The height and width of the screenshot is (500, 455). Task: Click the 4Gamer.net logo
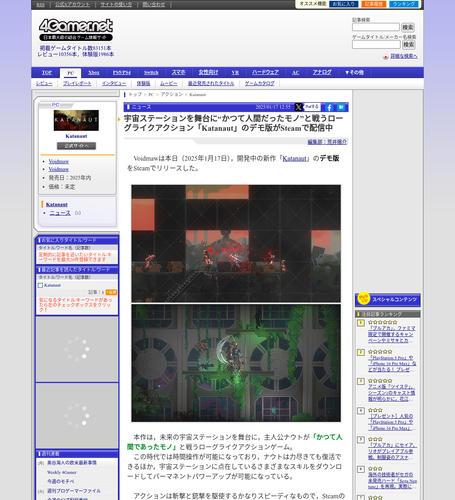[76, 29]
